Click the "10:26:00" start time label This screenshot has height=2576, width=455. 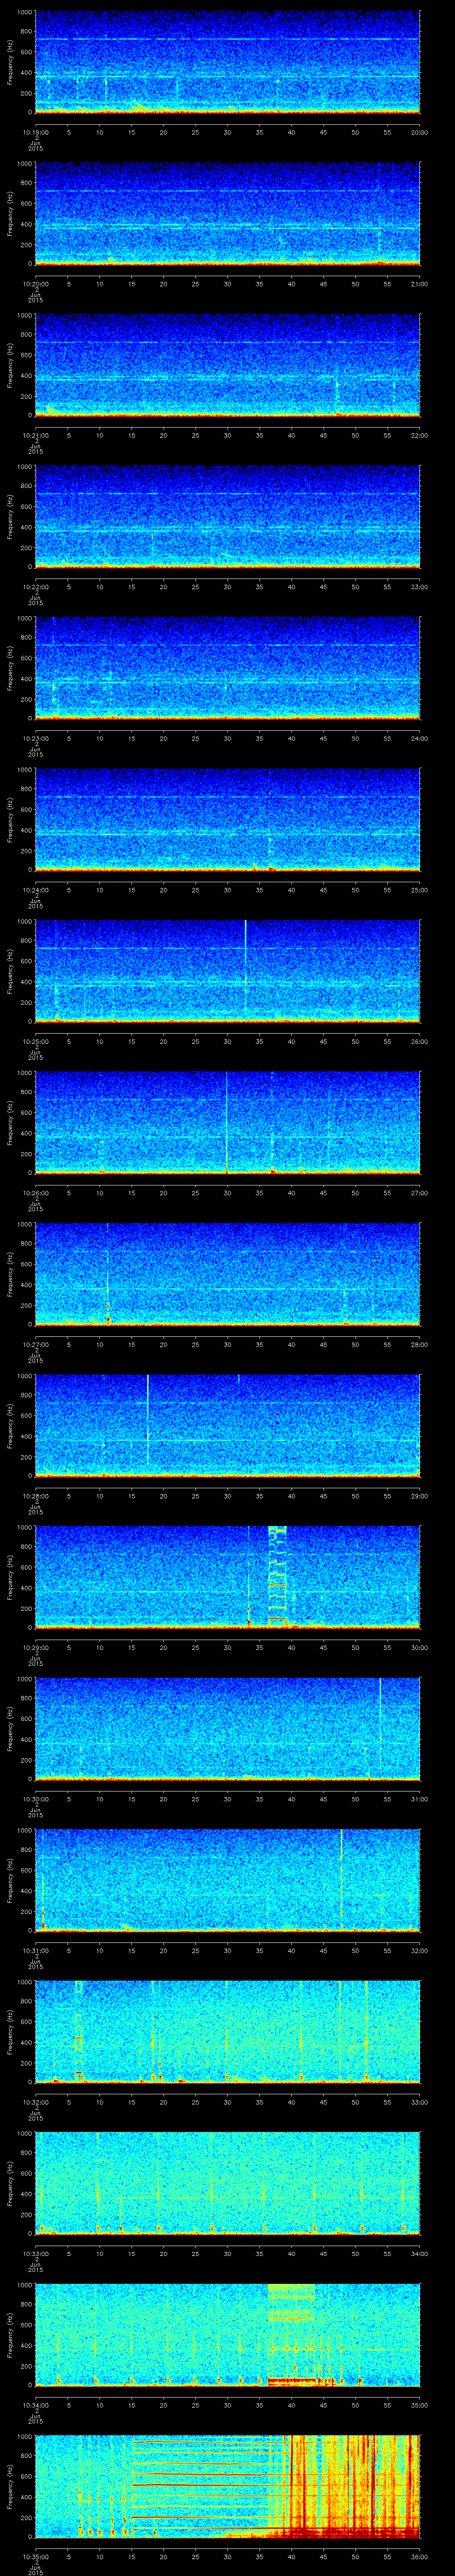tap(35, 1193)
